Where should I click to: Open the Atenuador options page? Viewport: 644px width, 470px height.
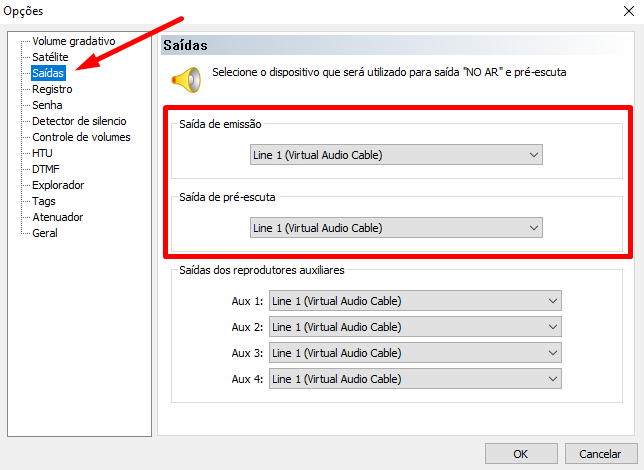tap(58, 217)
